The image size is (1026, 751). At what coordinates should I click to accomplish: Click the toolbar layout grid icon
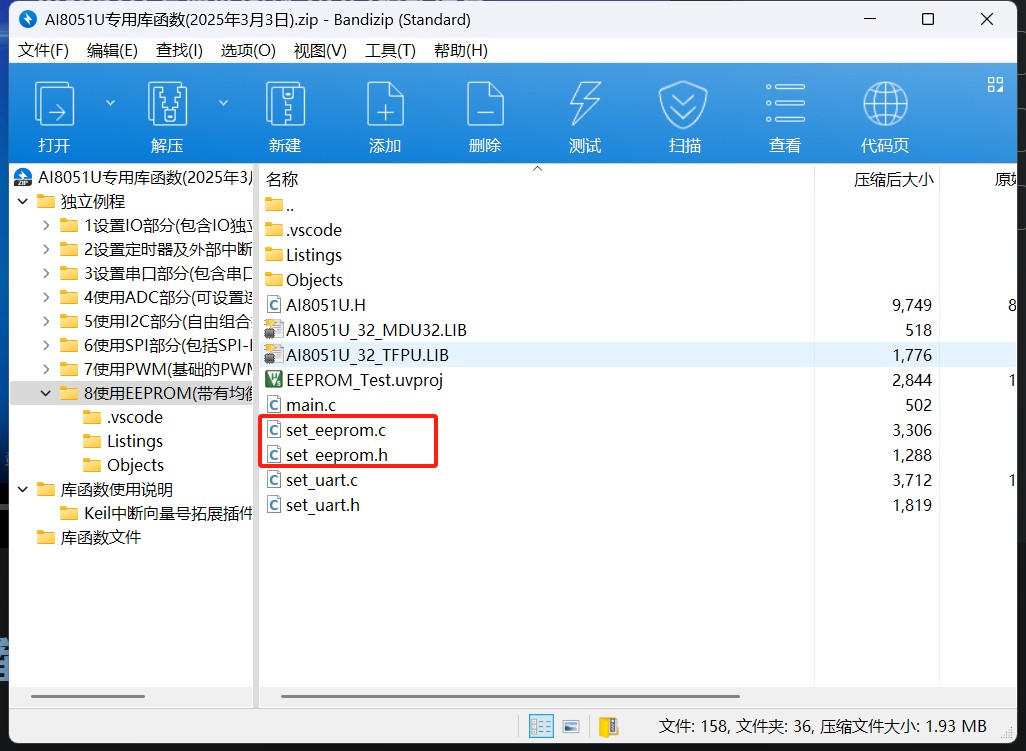(995, 84)
